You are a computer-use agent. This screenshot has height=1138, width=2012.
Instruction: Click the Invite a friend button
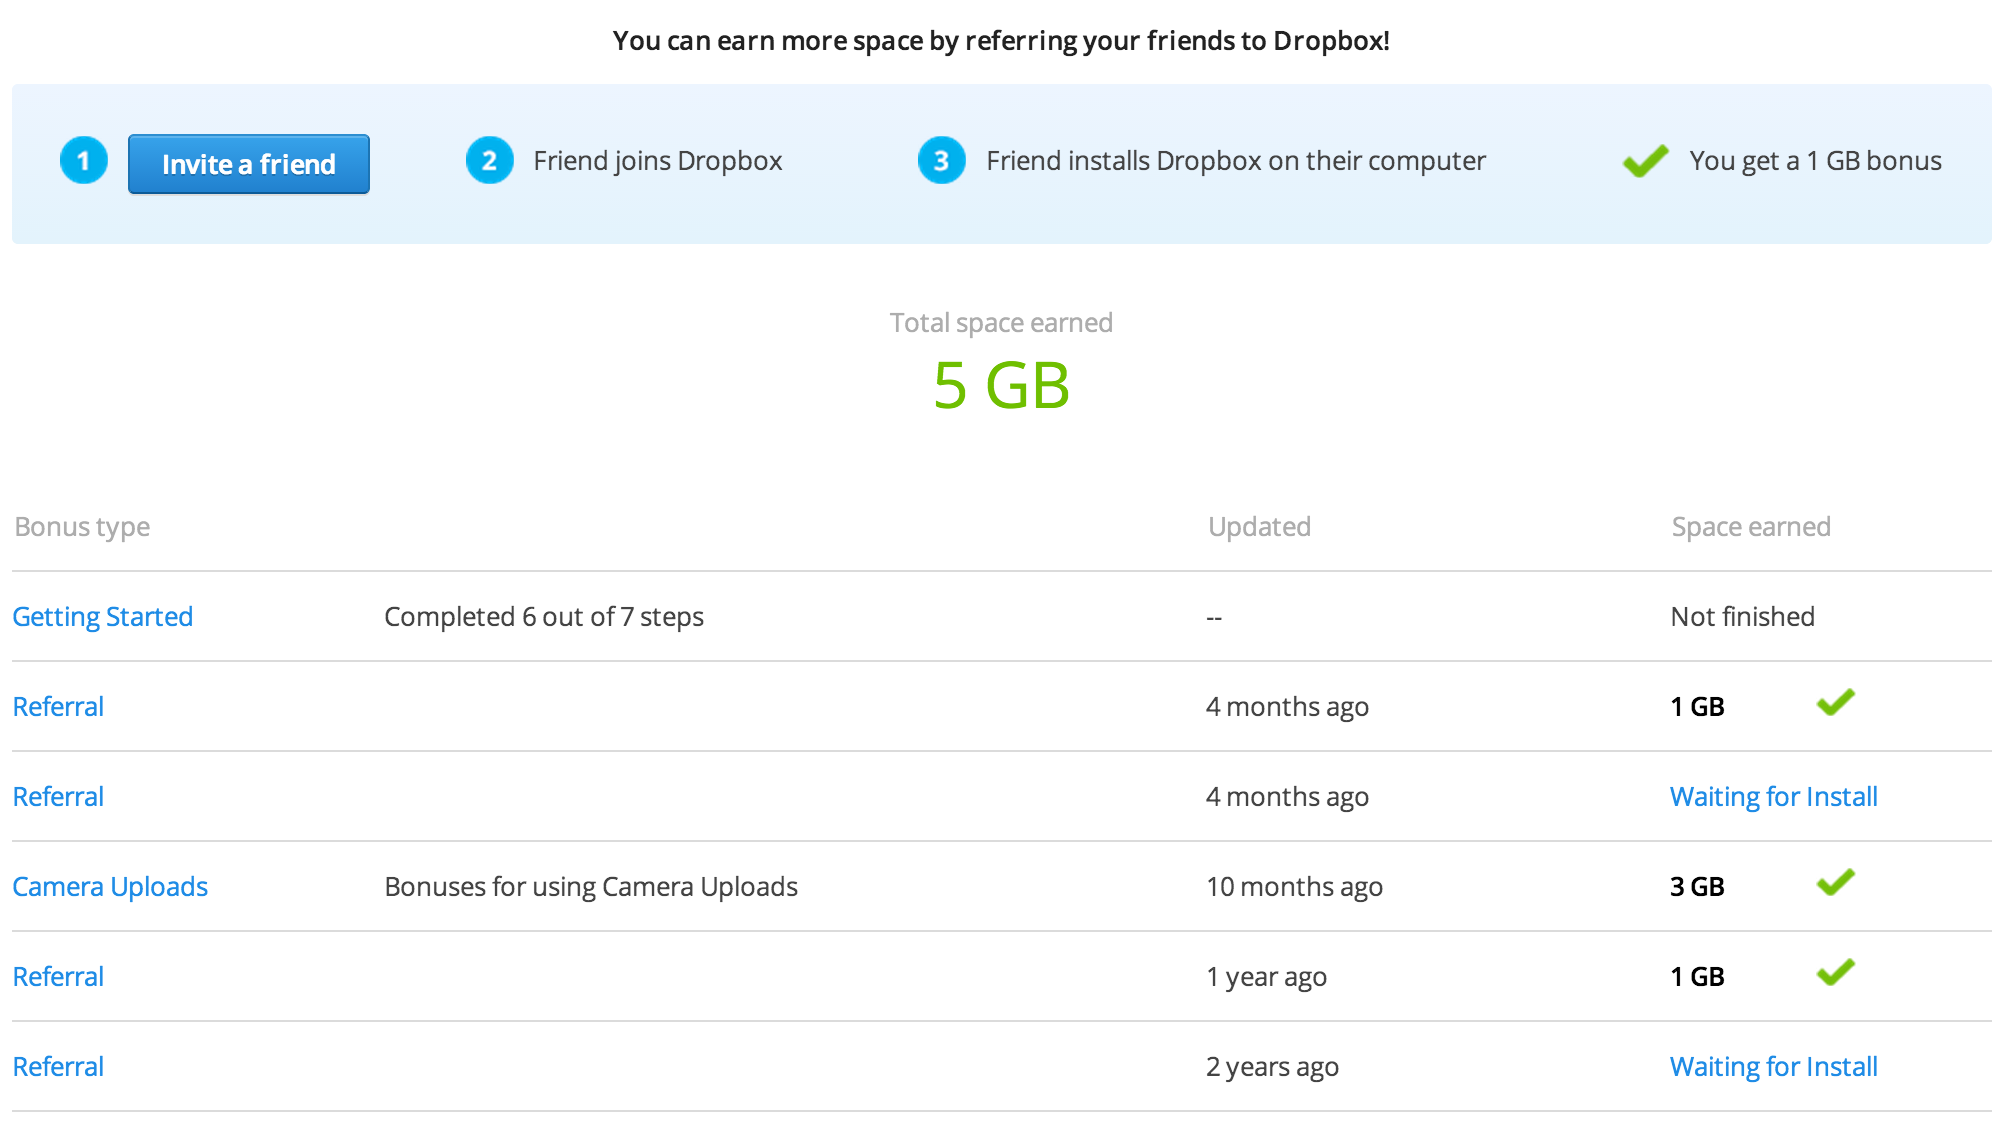click(249, 164)
